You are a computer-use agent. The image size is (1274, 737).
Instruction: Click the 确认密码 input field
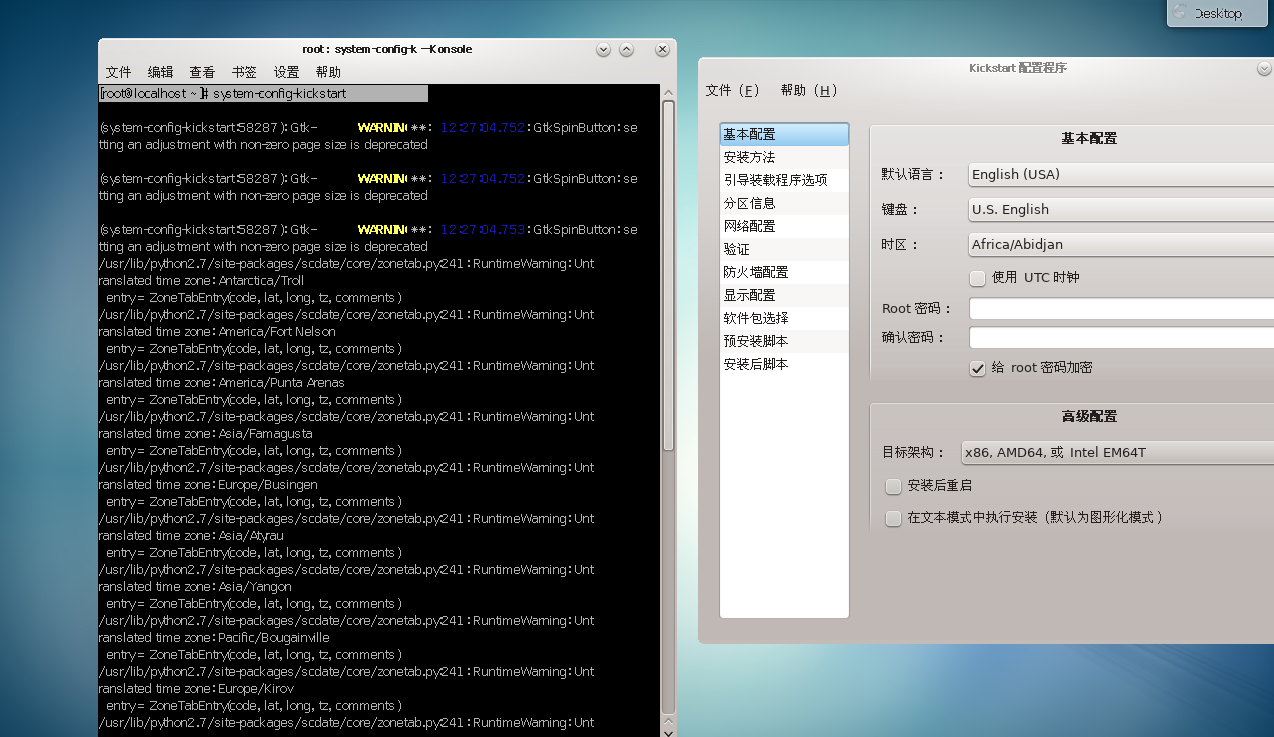(x=1121, y=338)
